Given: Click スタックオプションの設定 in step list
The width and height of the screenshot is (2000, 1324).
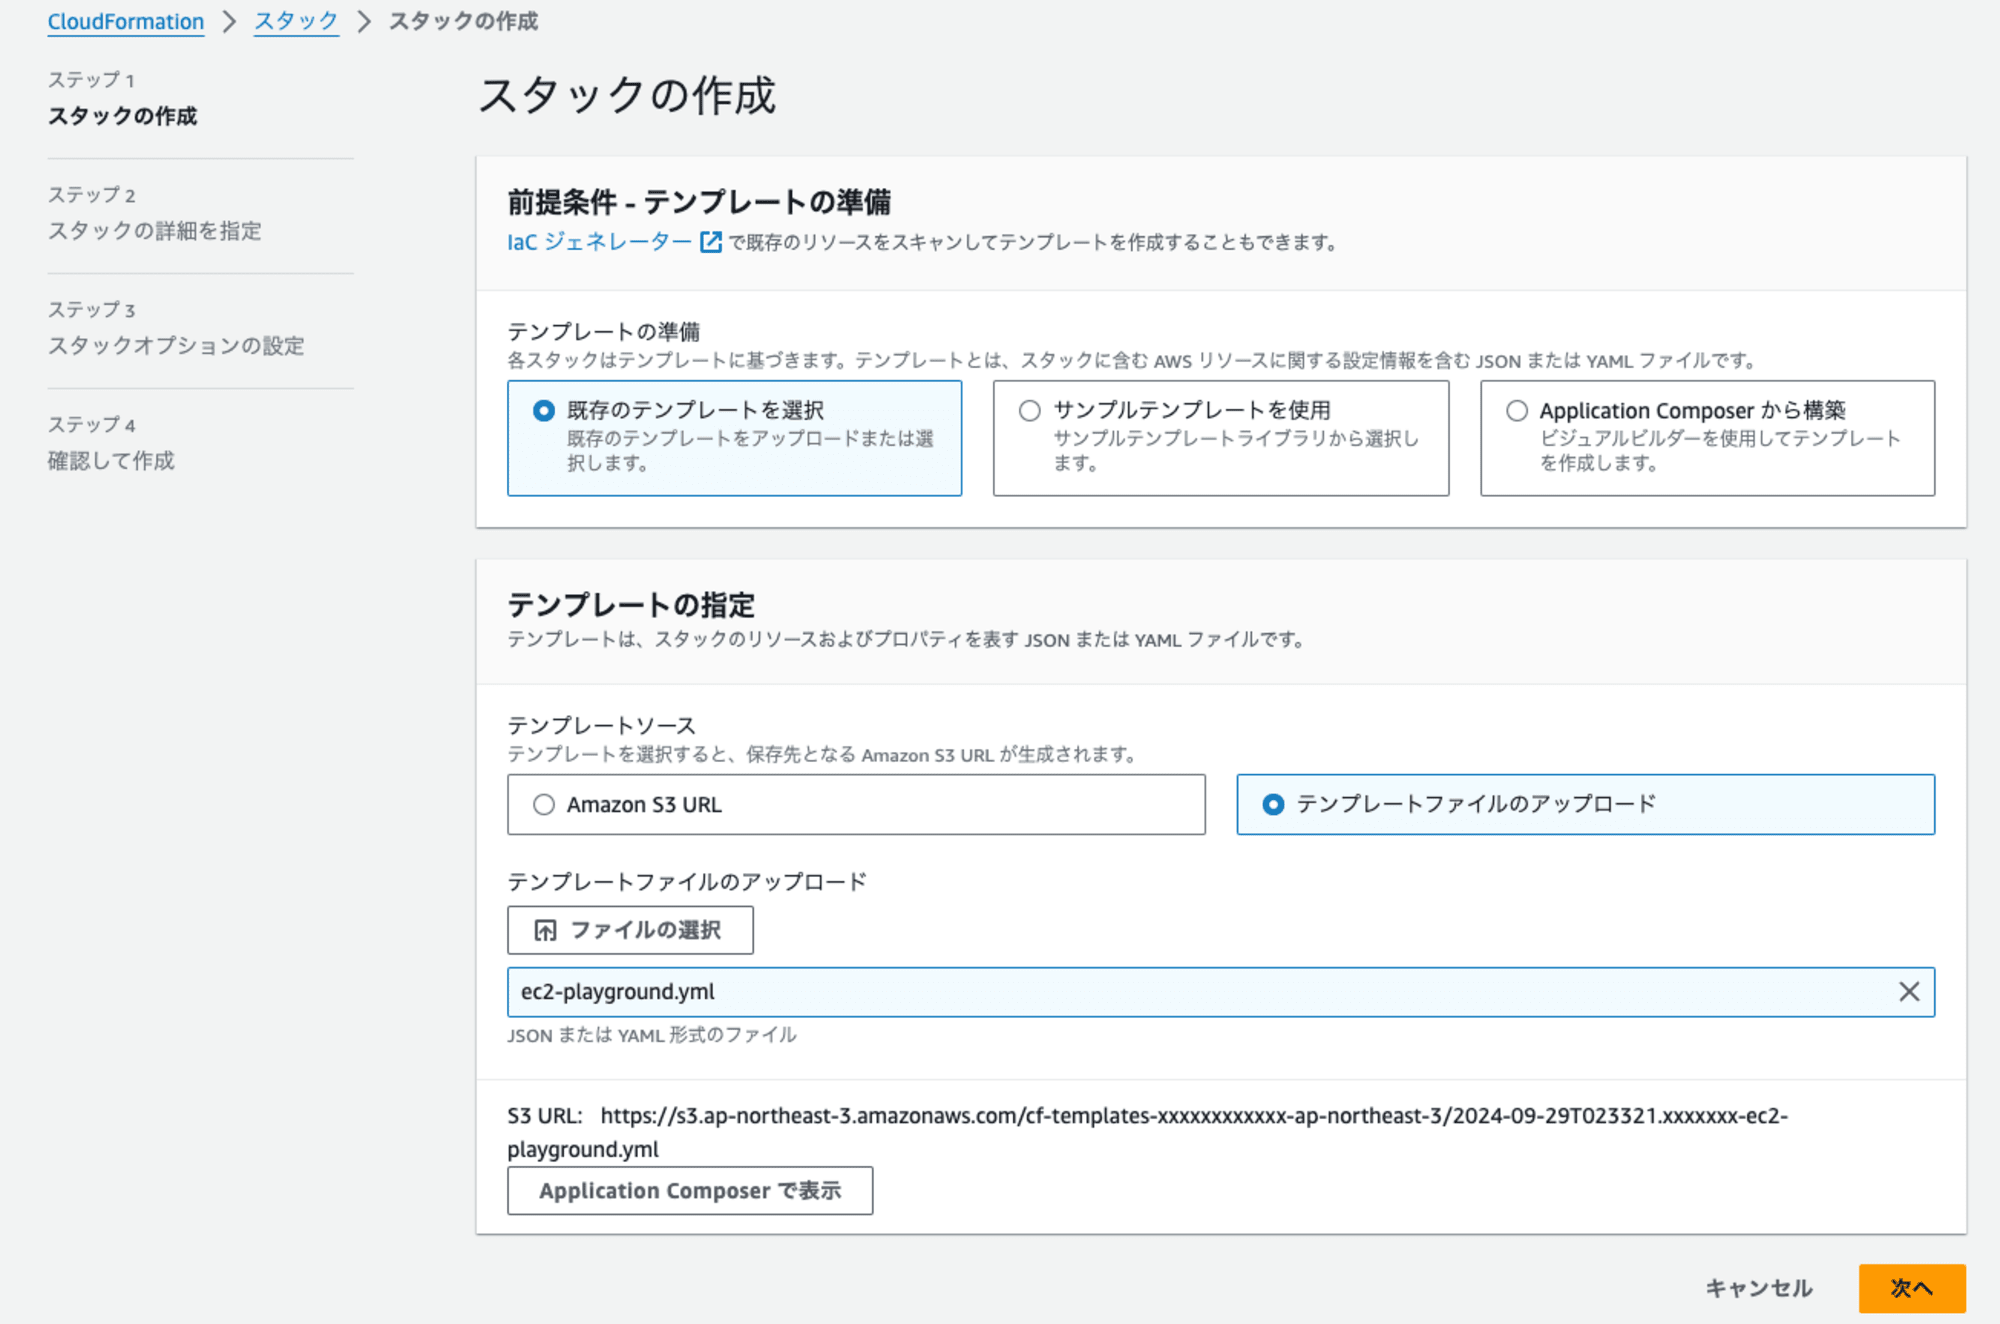Looking at the screenshot, I should coord(176,346).
